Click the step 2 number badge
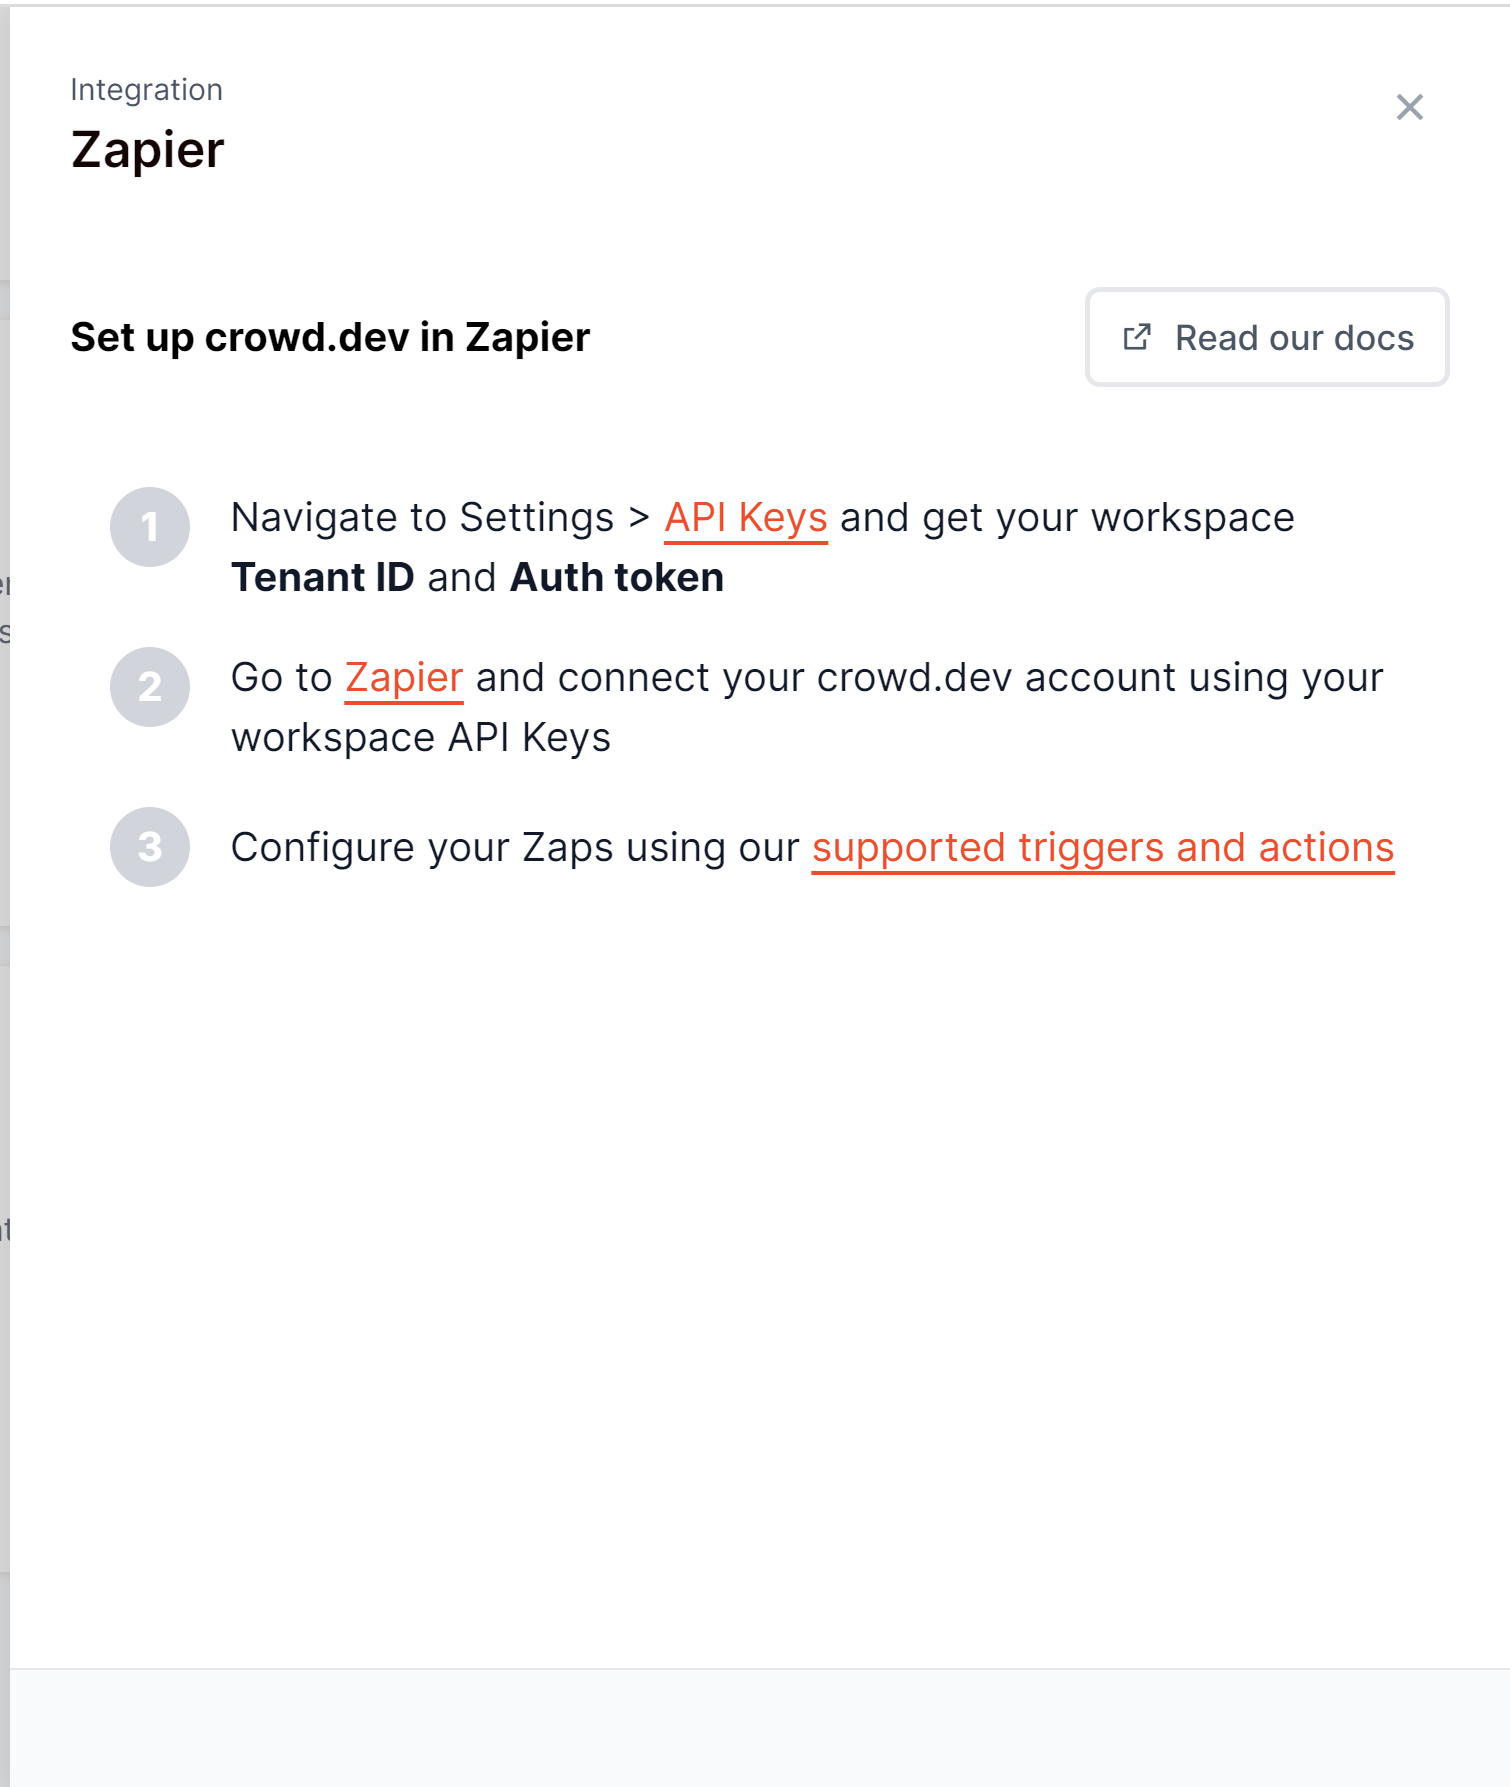 150,687
